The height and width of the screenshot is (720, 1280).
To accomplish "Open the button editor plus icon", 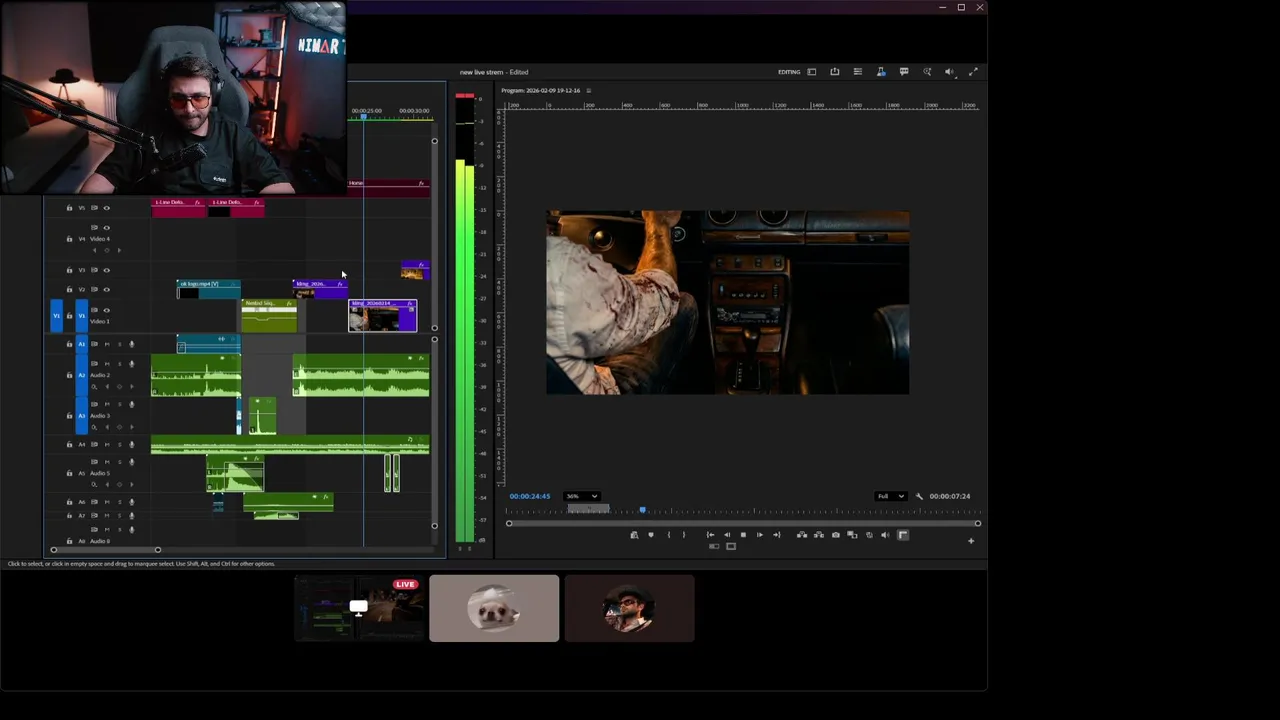I will 971,541.
